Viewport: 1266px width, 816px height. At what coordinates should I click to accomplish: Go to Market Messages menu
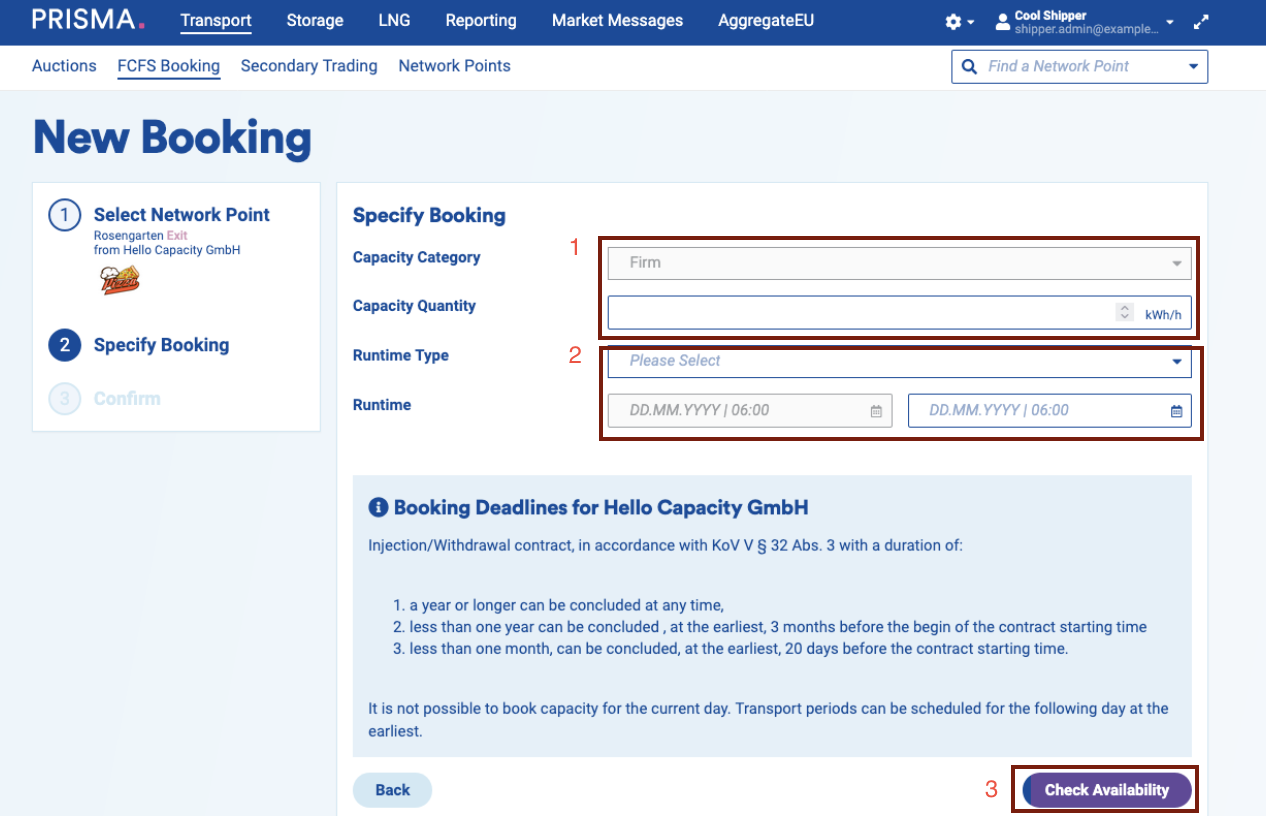click(x=617, y=20)
